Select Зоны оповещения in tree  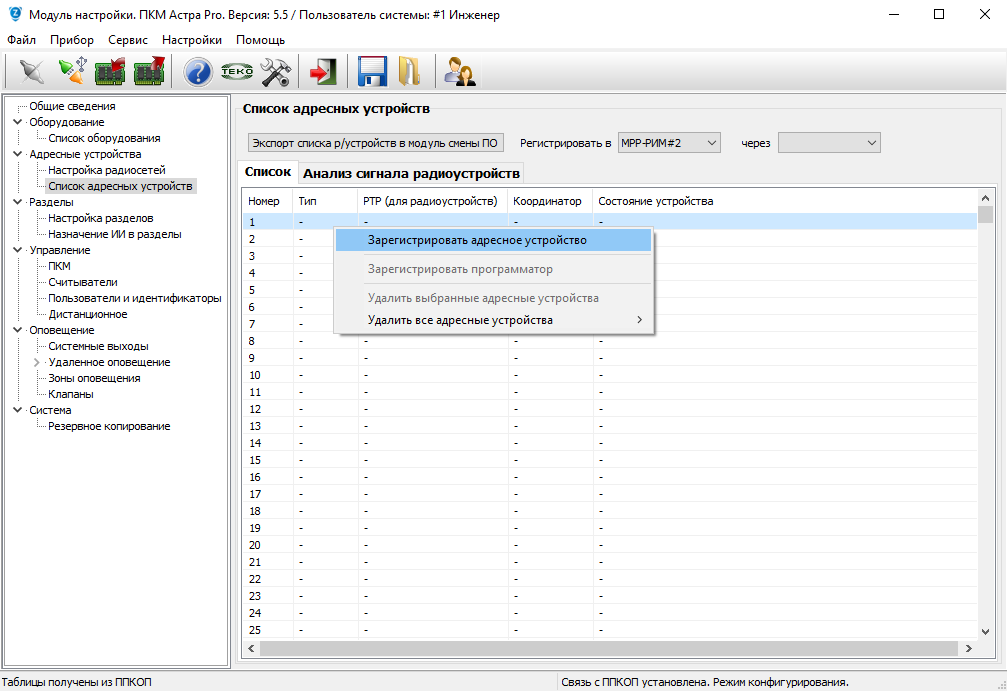tap(94, 378)
